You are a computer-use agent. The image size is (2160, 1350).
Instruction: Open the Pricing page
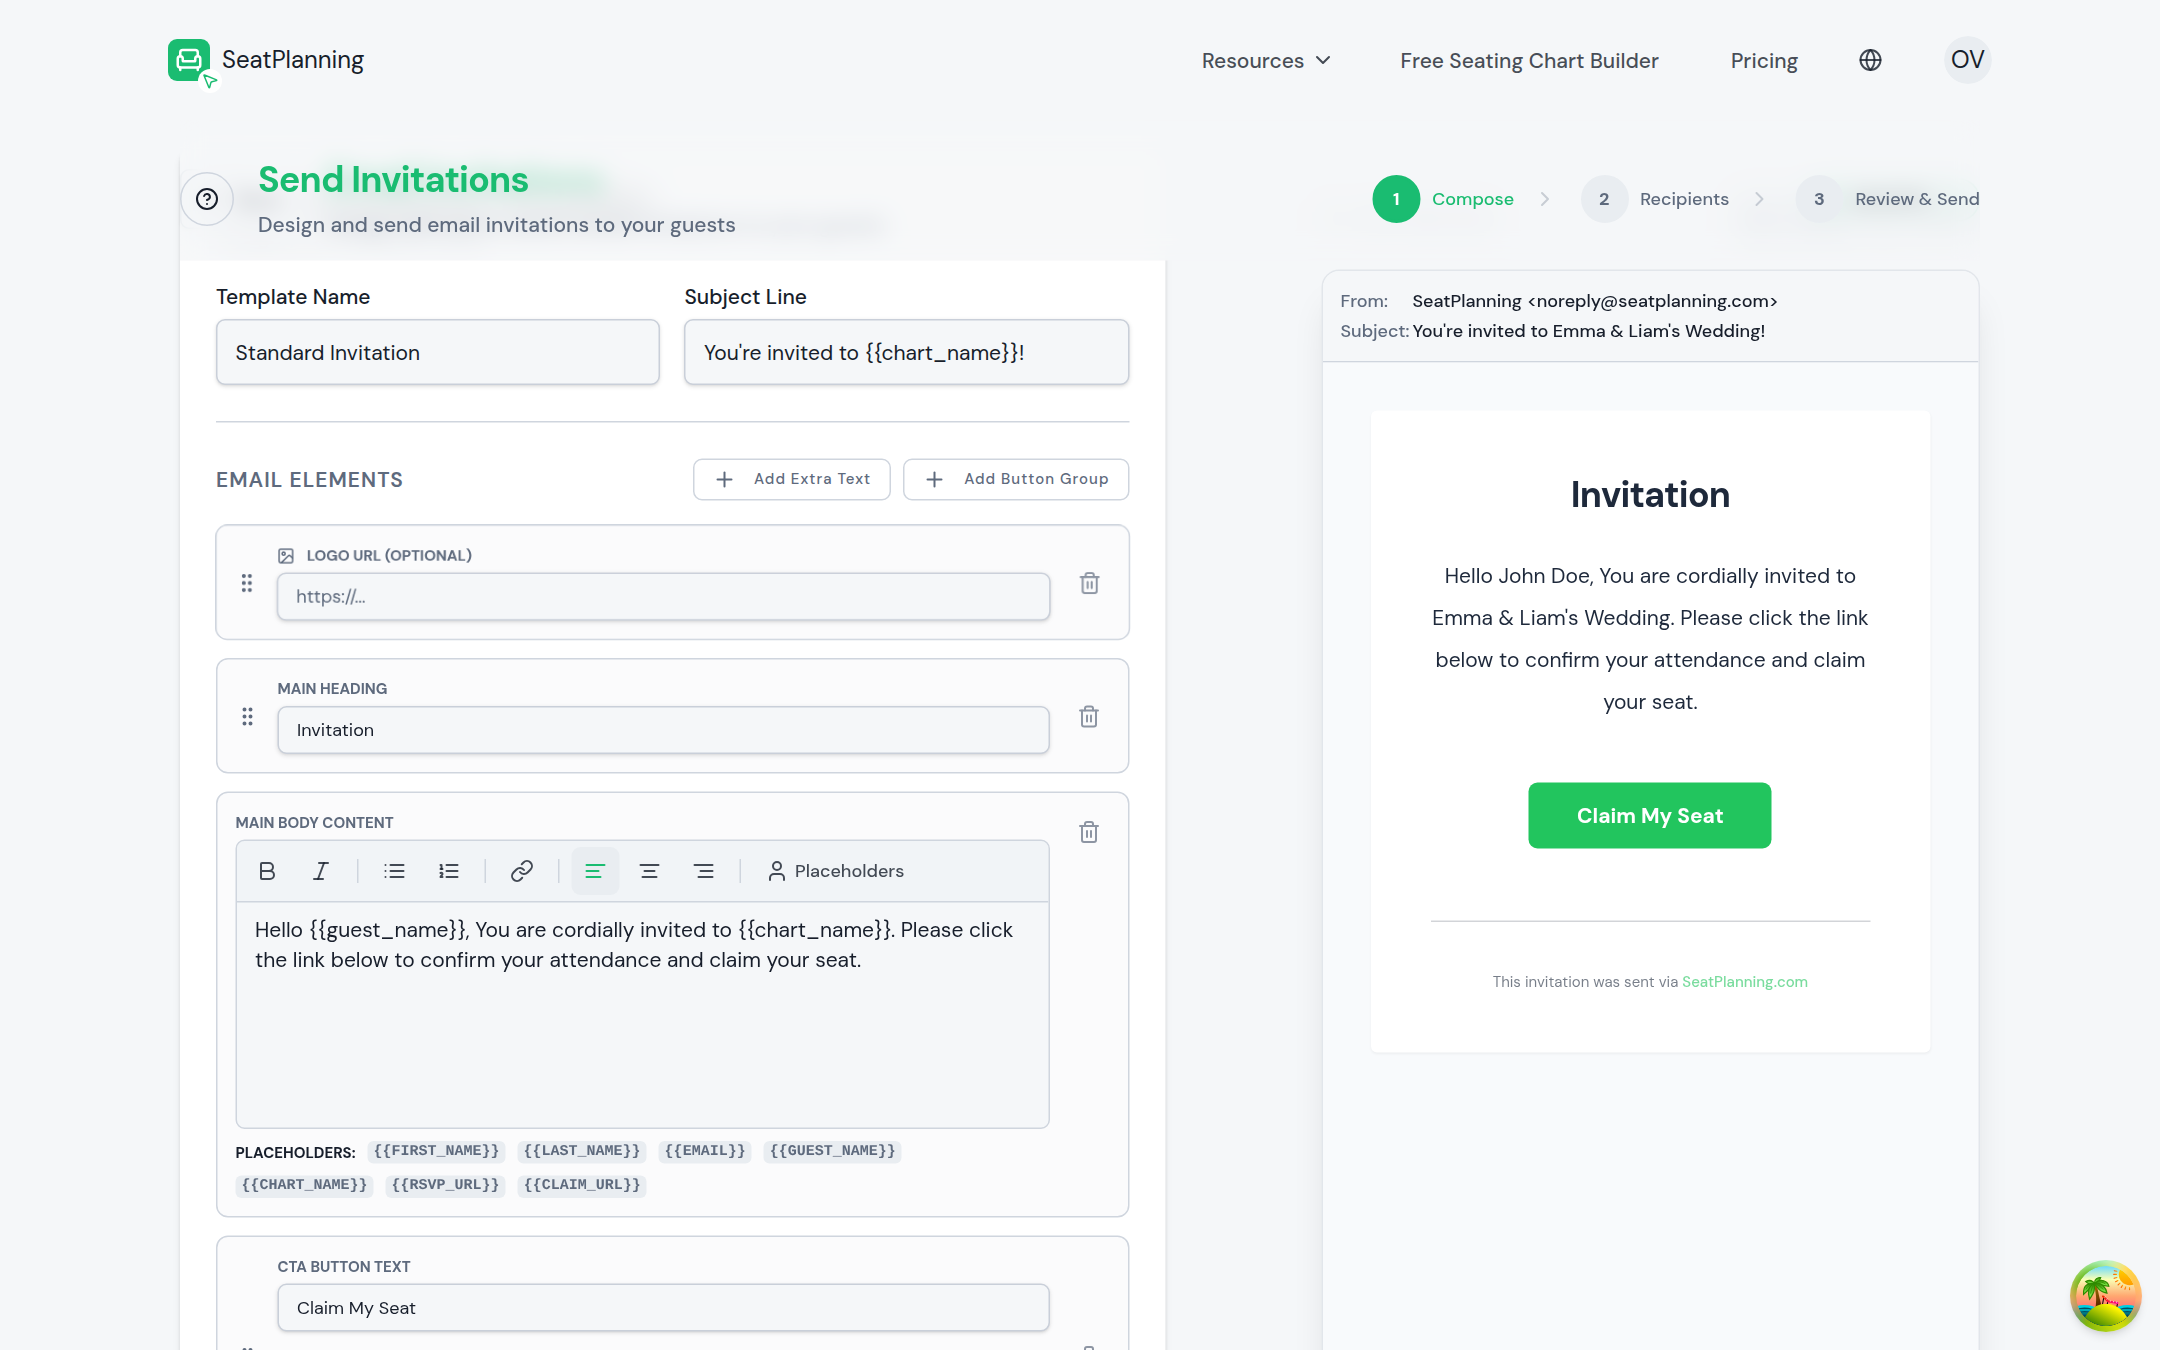click(1764, 61)
